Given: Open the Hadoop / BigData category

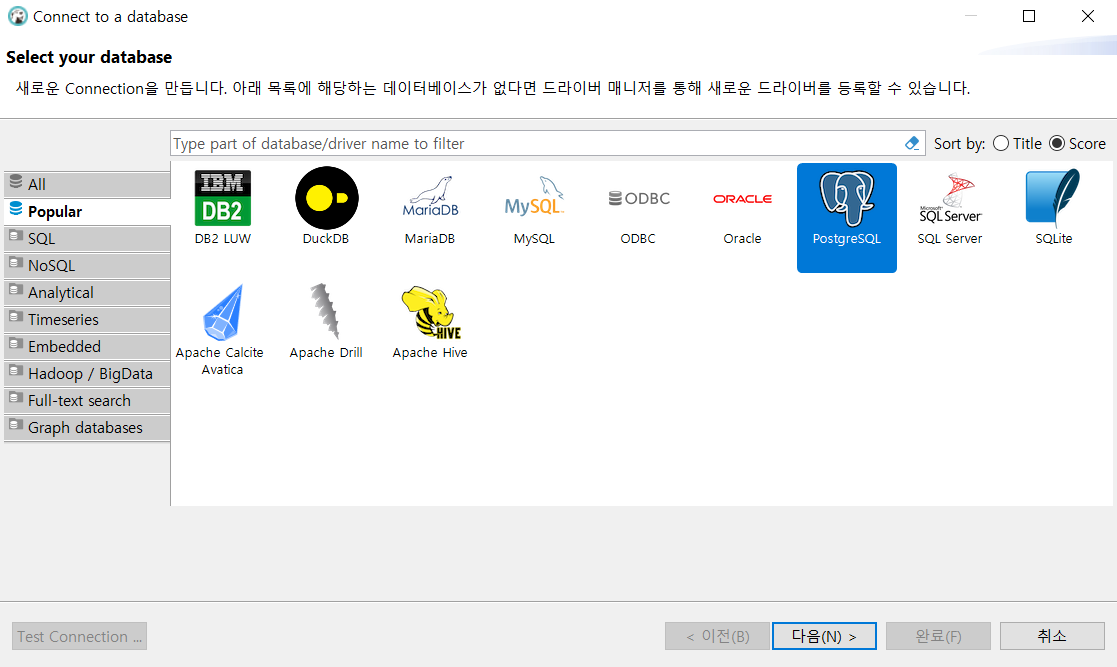Looking at the screenshot, I should [x=87, y=374].
